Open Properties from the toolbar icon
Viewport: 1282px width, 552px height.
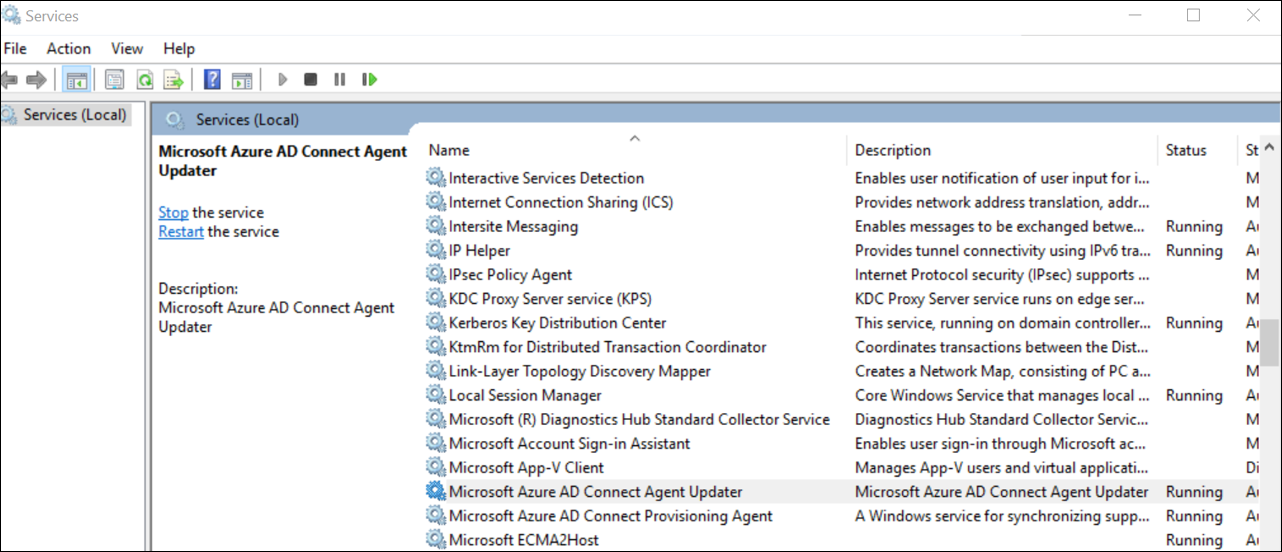coord(114,79)
